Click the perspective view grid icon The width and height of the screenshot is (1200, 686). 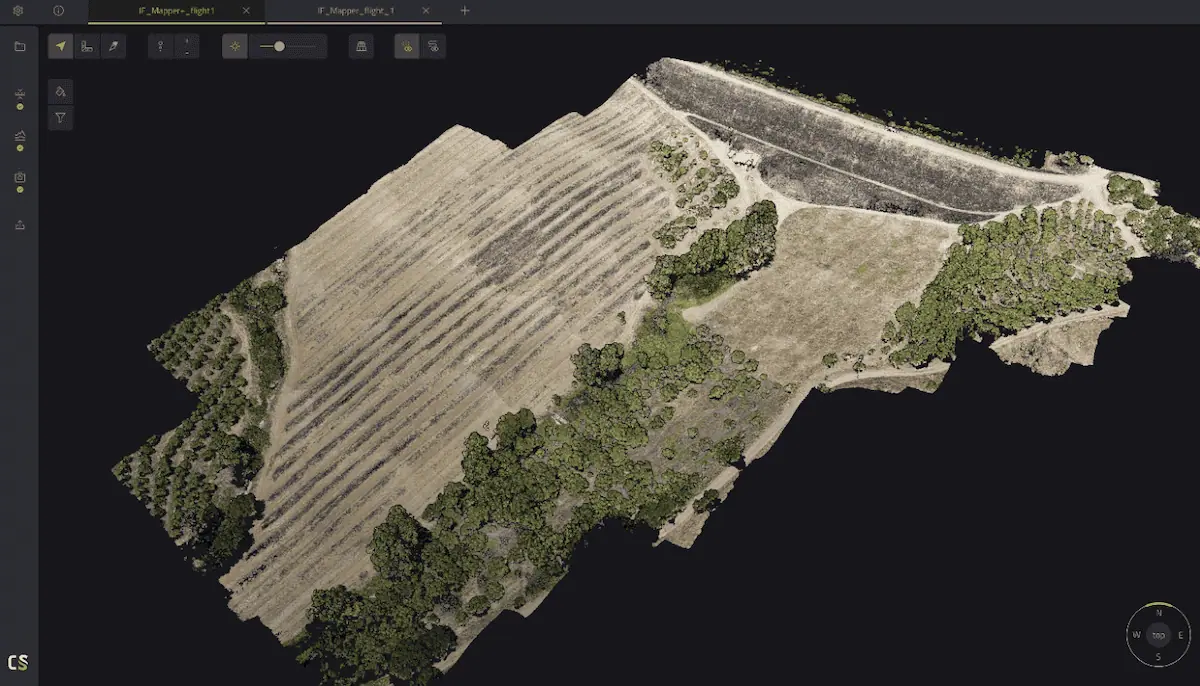click(x=361, y=47)
